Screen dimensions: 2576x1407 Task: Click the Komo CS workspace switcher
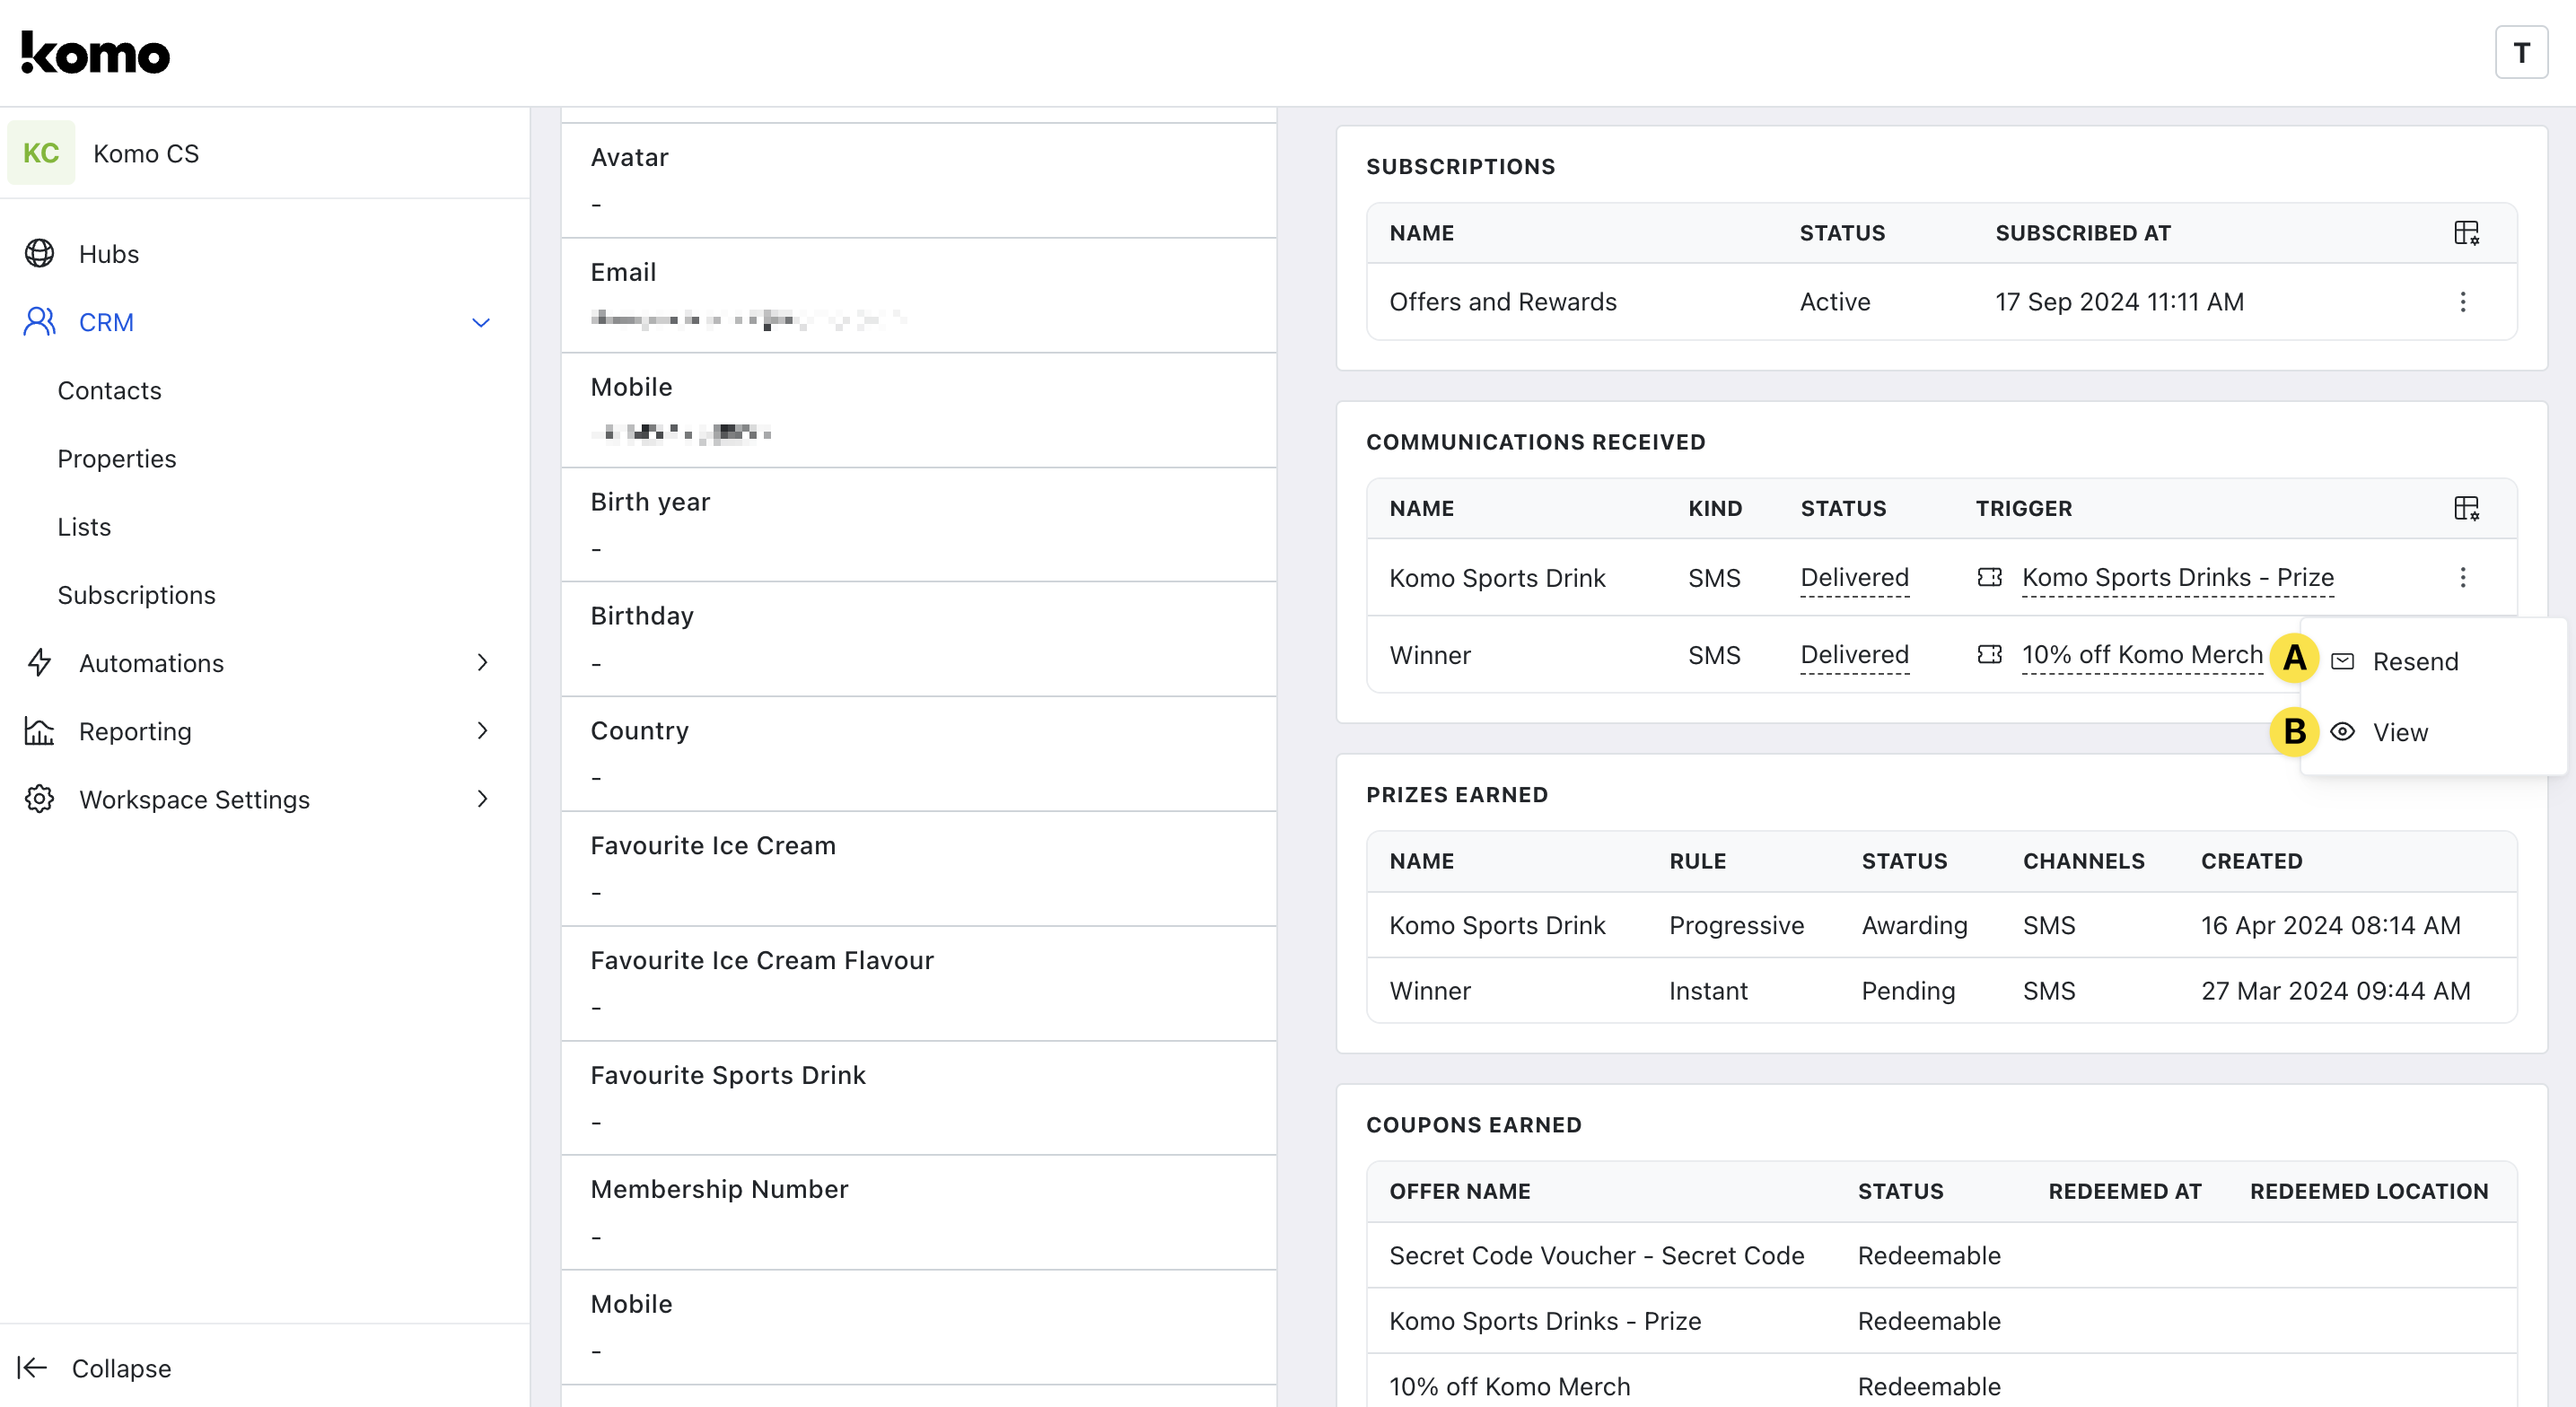coord(145,153)
